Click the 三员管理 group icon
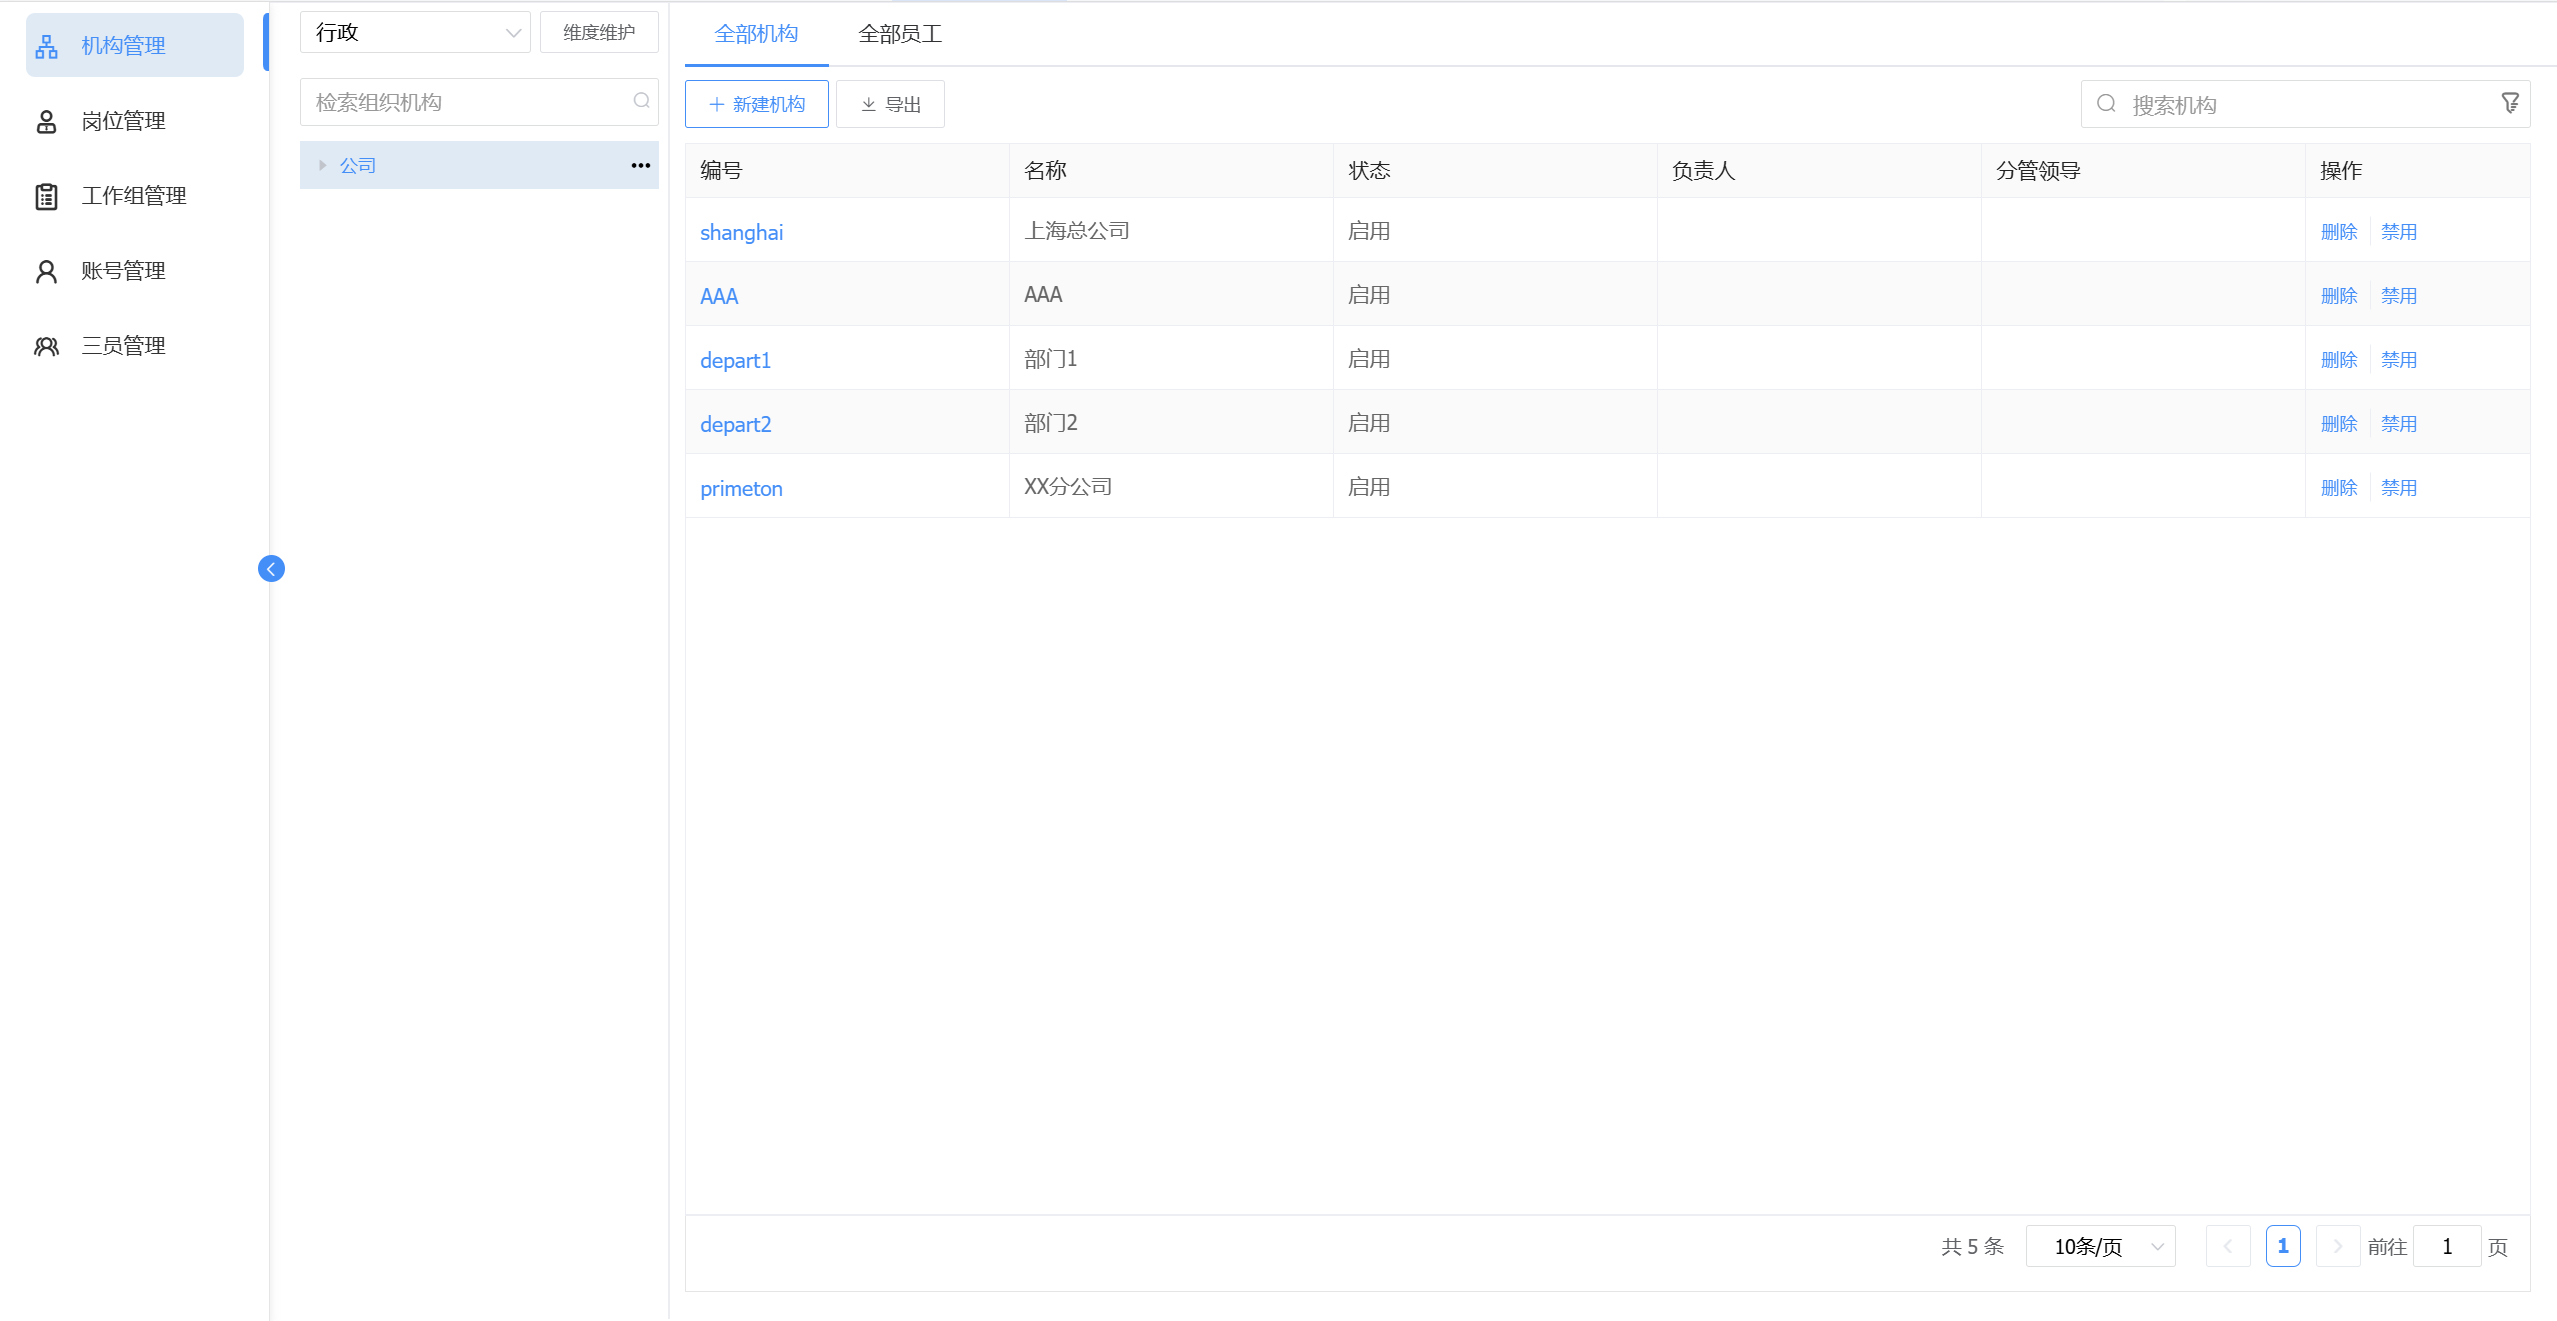 pos(46,346)
